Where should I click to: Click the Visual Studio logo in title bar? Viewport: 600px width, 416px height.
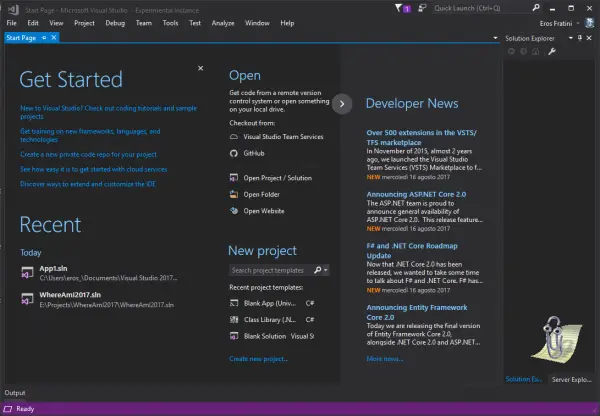tap(13, 9)
